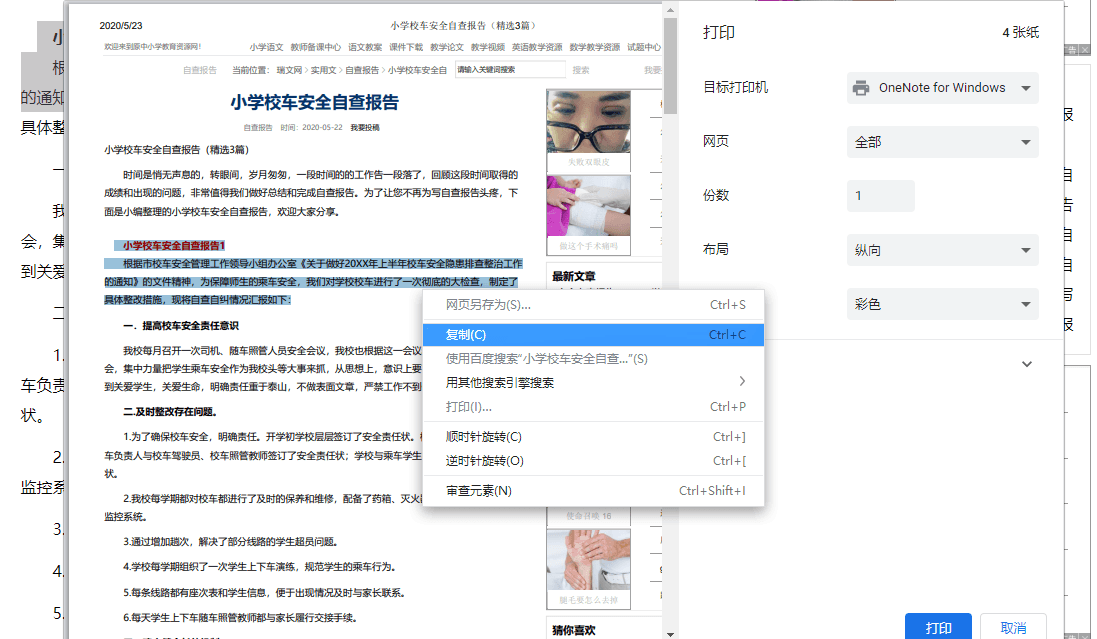The image size is (1097, 639).
Task: Click the large blue 小学校车安全自查报告 heading
Action: pos(315,102)
